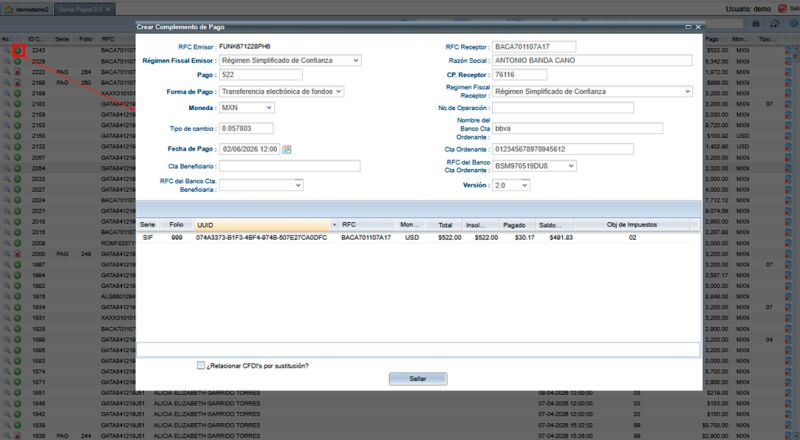Screen dimensions: 800x440
Task: Open the red PDF icon on row 2198
Action: point(17,83)
